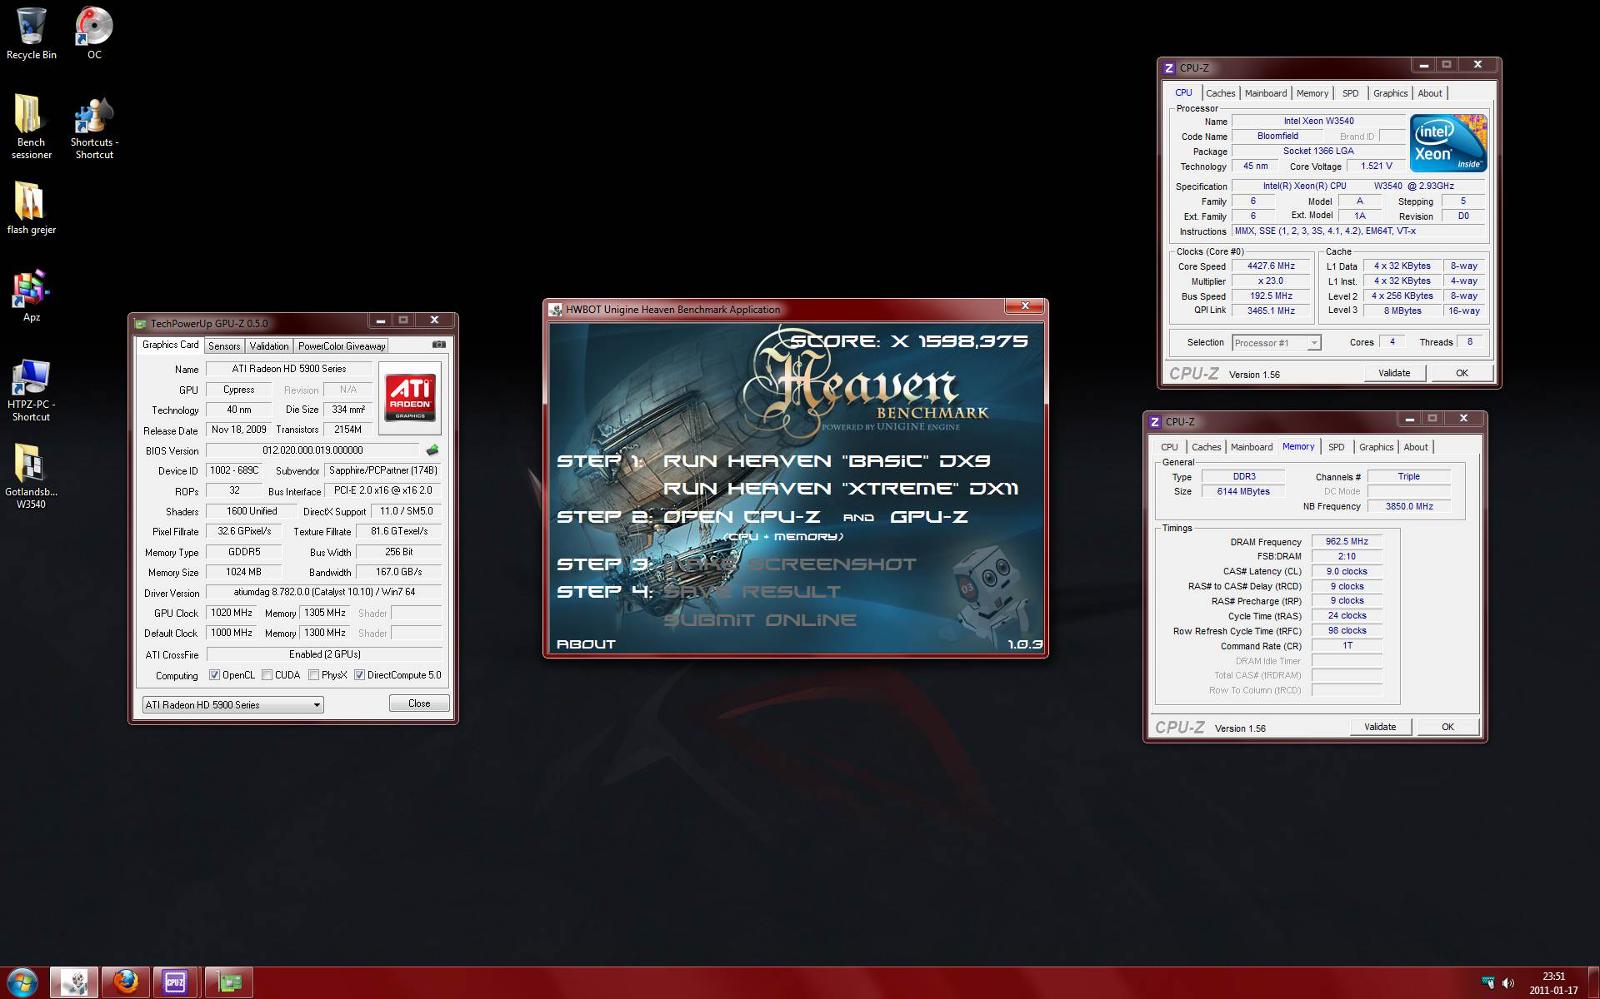Open the PowerColor Giveaway tab
This screenshot has height=999, width=1600.
[x=341, y=346]
